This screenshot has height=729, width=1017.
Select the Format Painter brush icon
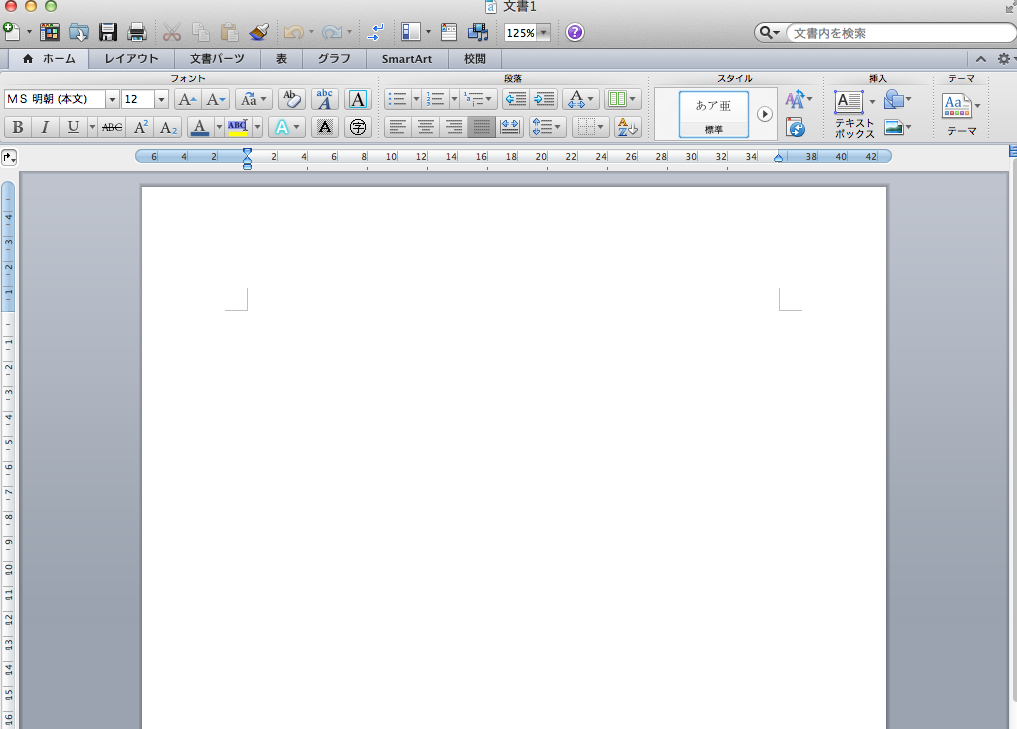[259, 32]
